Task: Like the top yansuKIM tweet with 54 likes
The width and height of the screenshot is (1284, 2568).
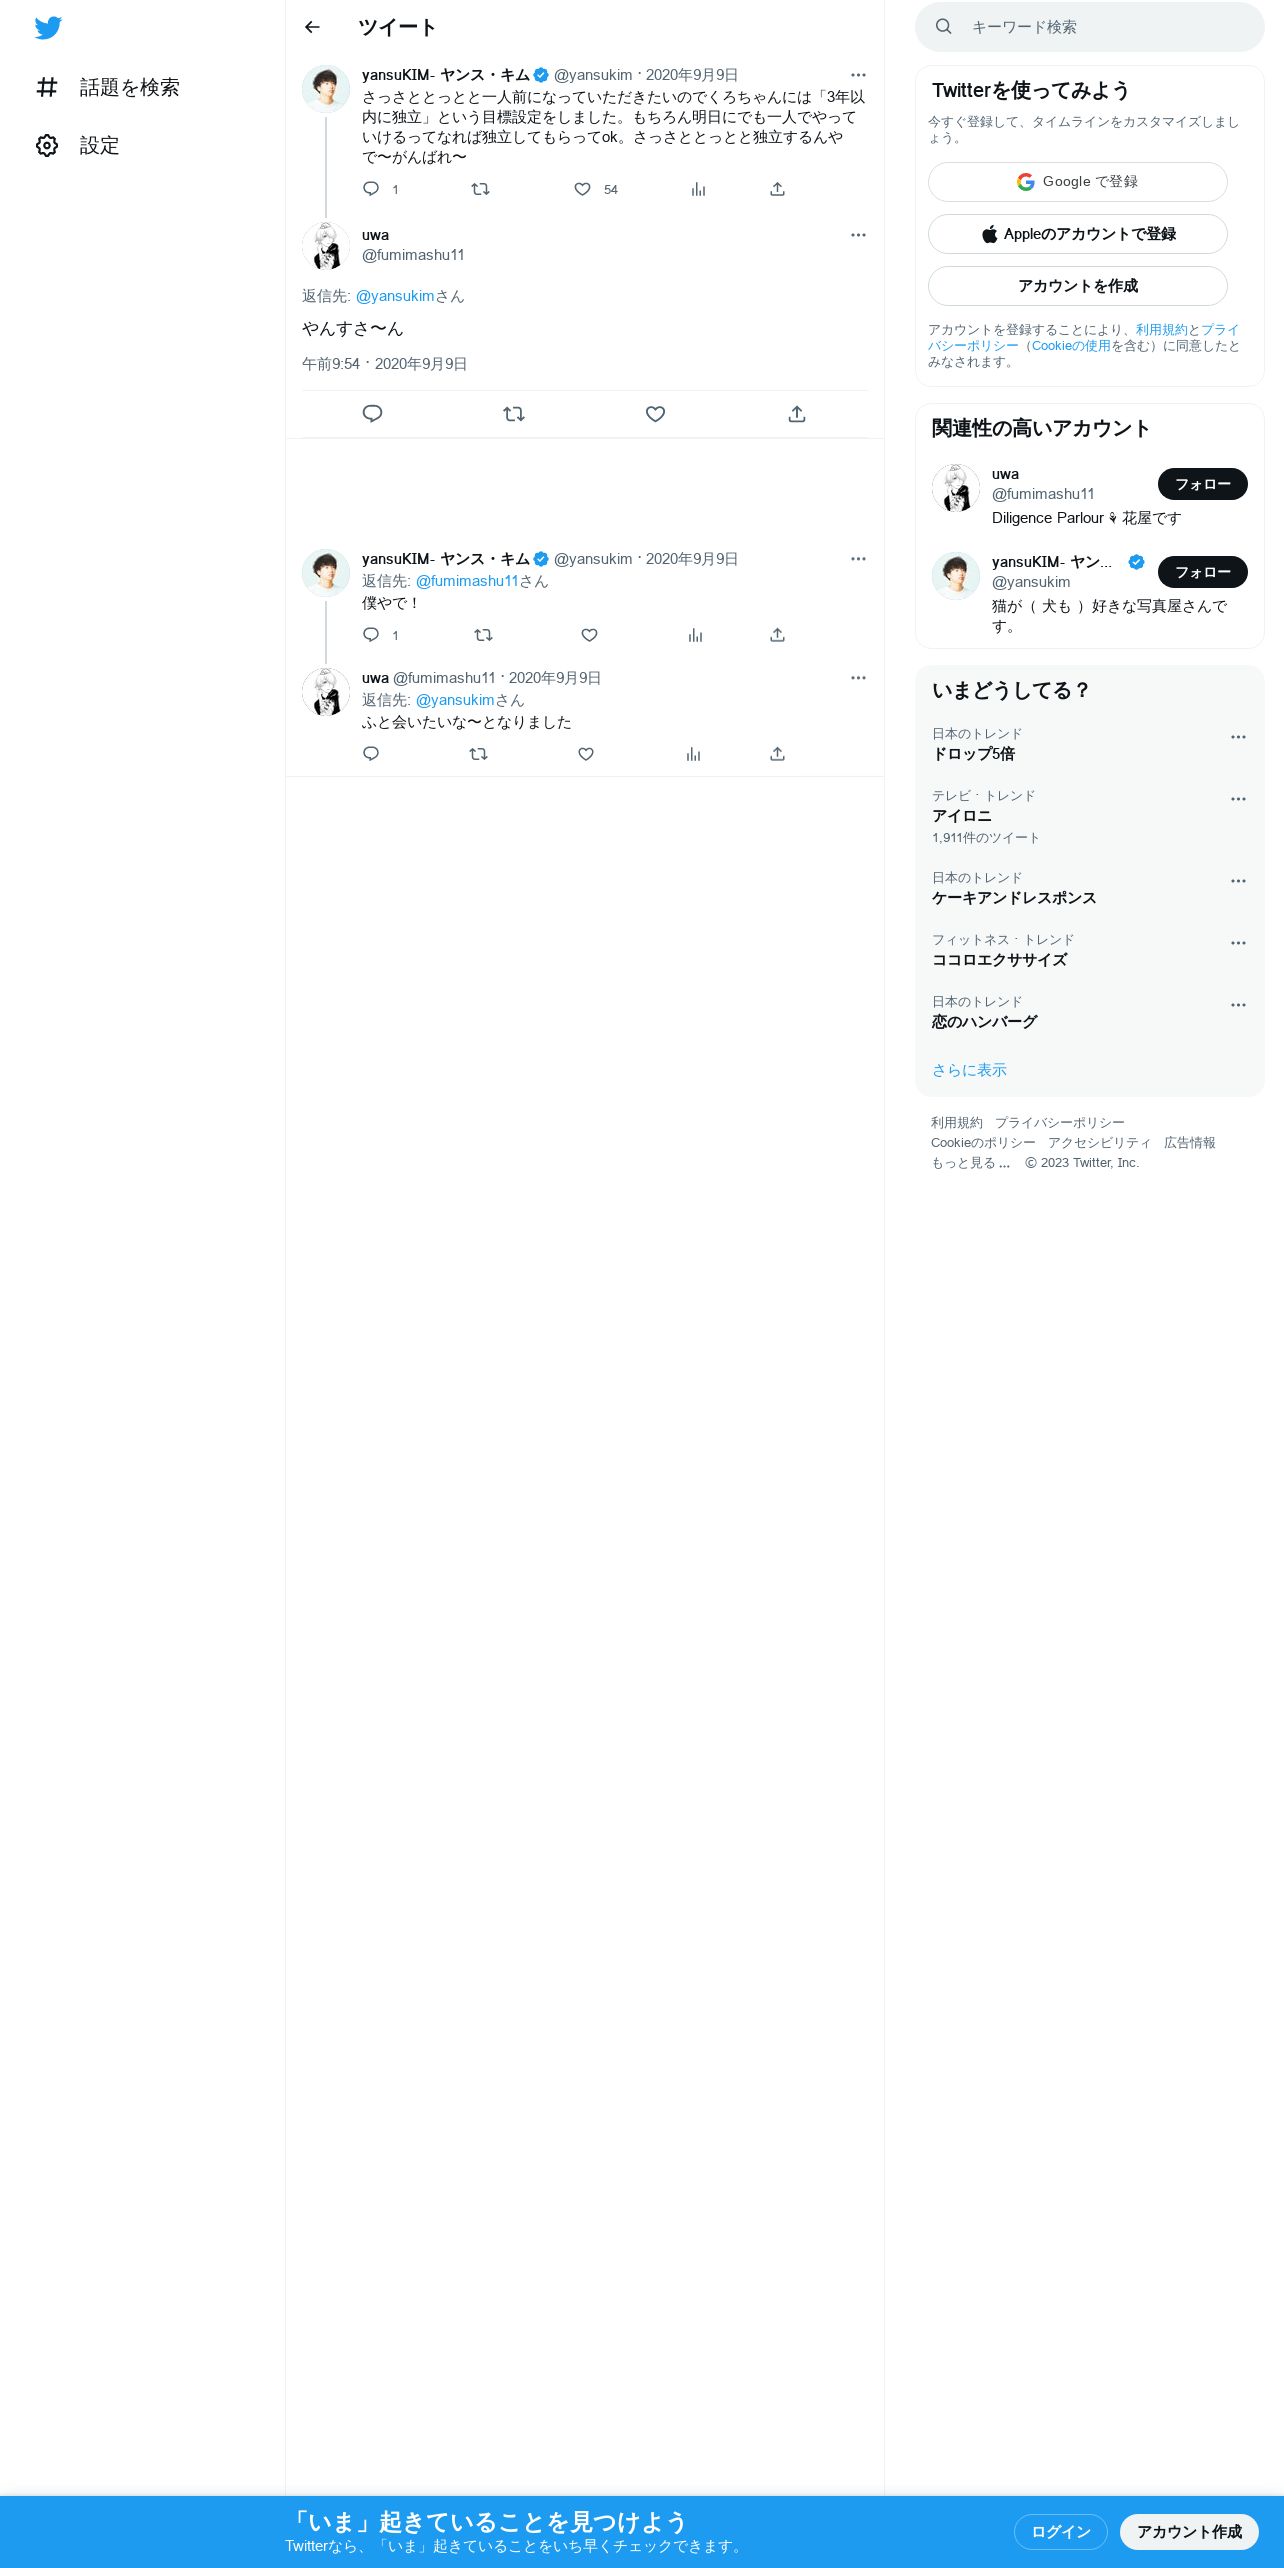Action: point(582,189)
